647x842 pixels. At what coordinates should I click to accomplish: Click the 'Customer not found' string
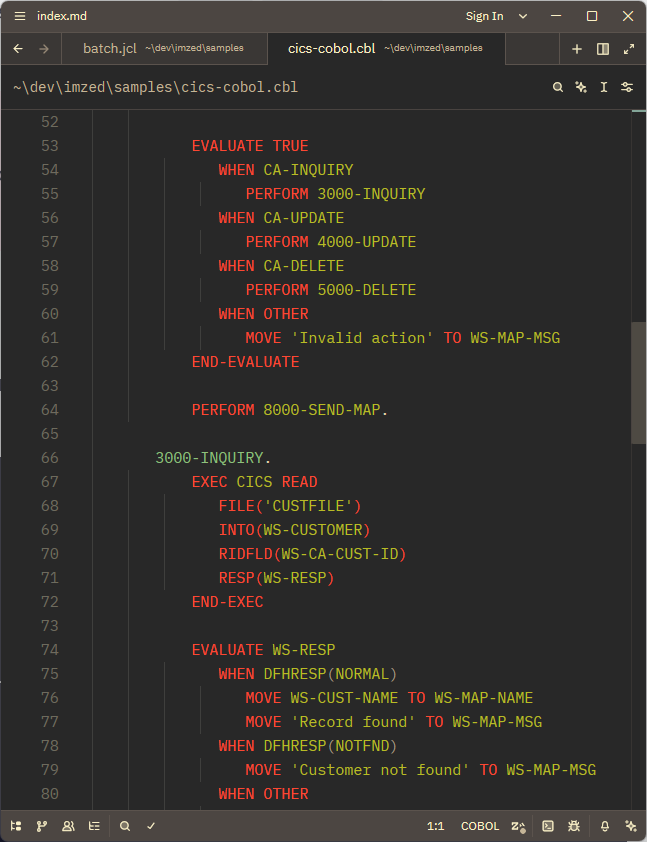click(x=380, y=770)
